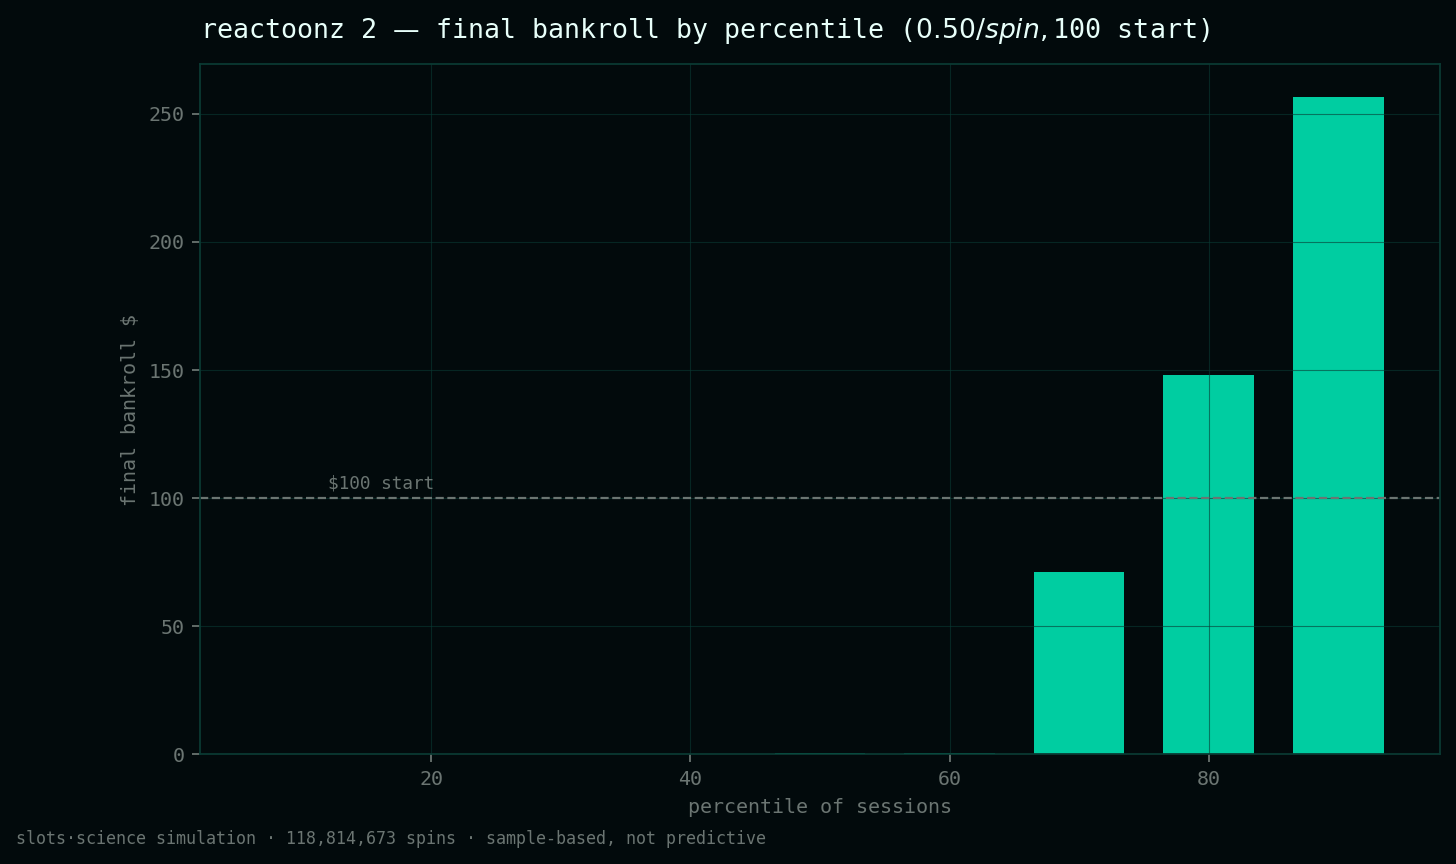
Task: Click y-axis tick label 200
Action: 167,242
